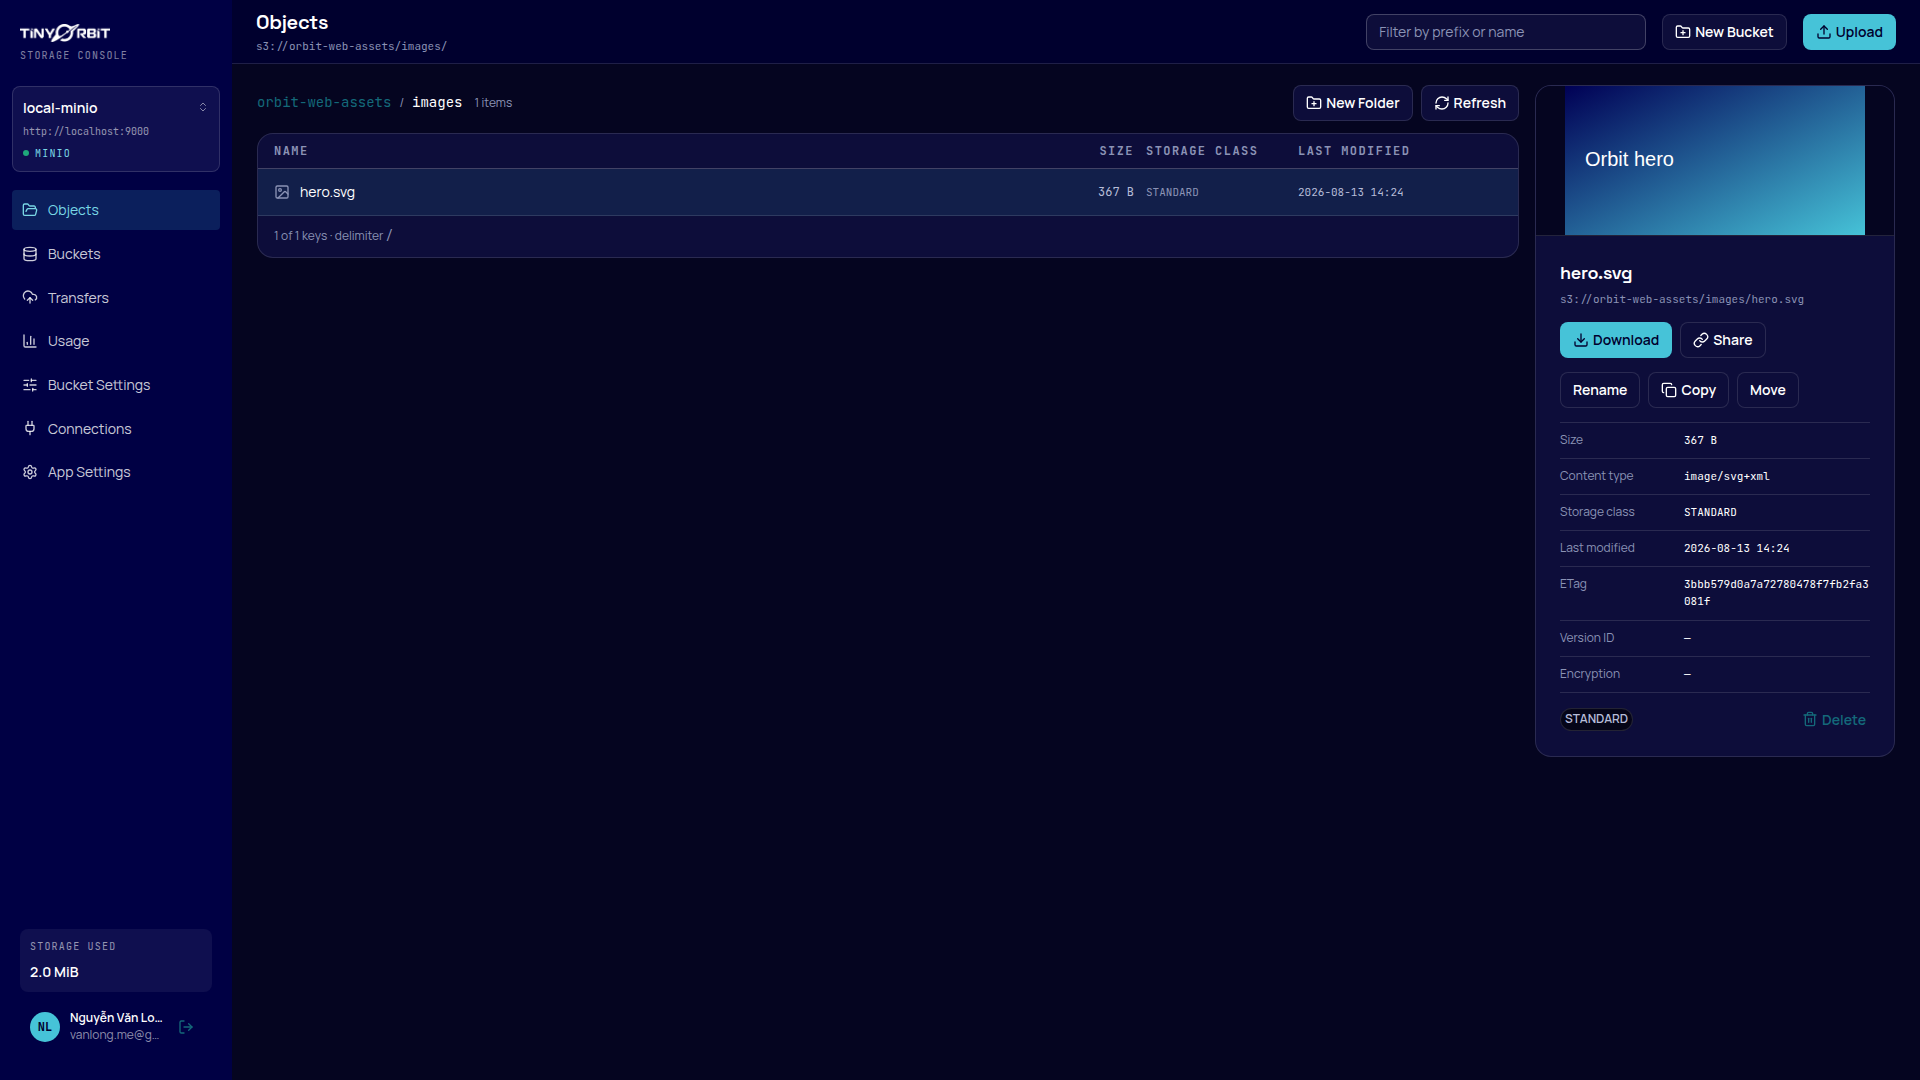The height and width of the screenshot is (1080, 1920).
Task: Click the s3://orbit-web-assets/images/hero.svg path
Action: pyautogui.click(x=1682, y=299)
